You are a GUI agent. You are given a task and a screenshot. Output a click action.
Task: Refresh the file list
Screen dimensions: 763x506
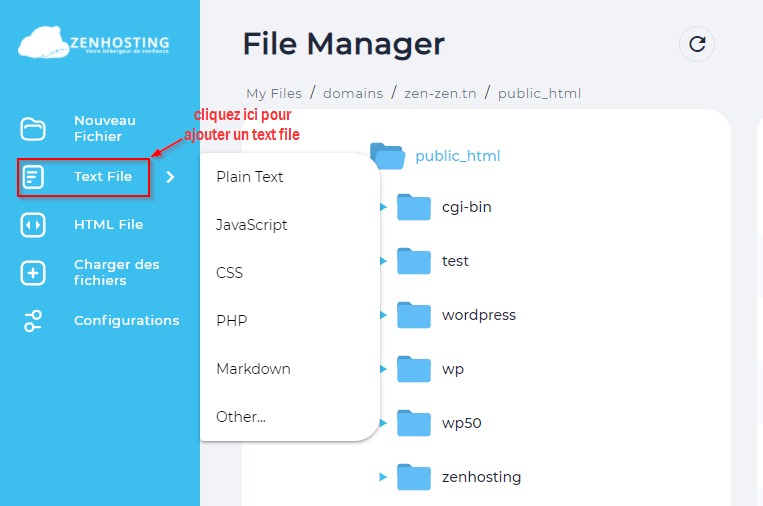(x=697, y=44)
